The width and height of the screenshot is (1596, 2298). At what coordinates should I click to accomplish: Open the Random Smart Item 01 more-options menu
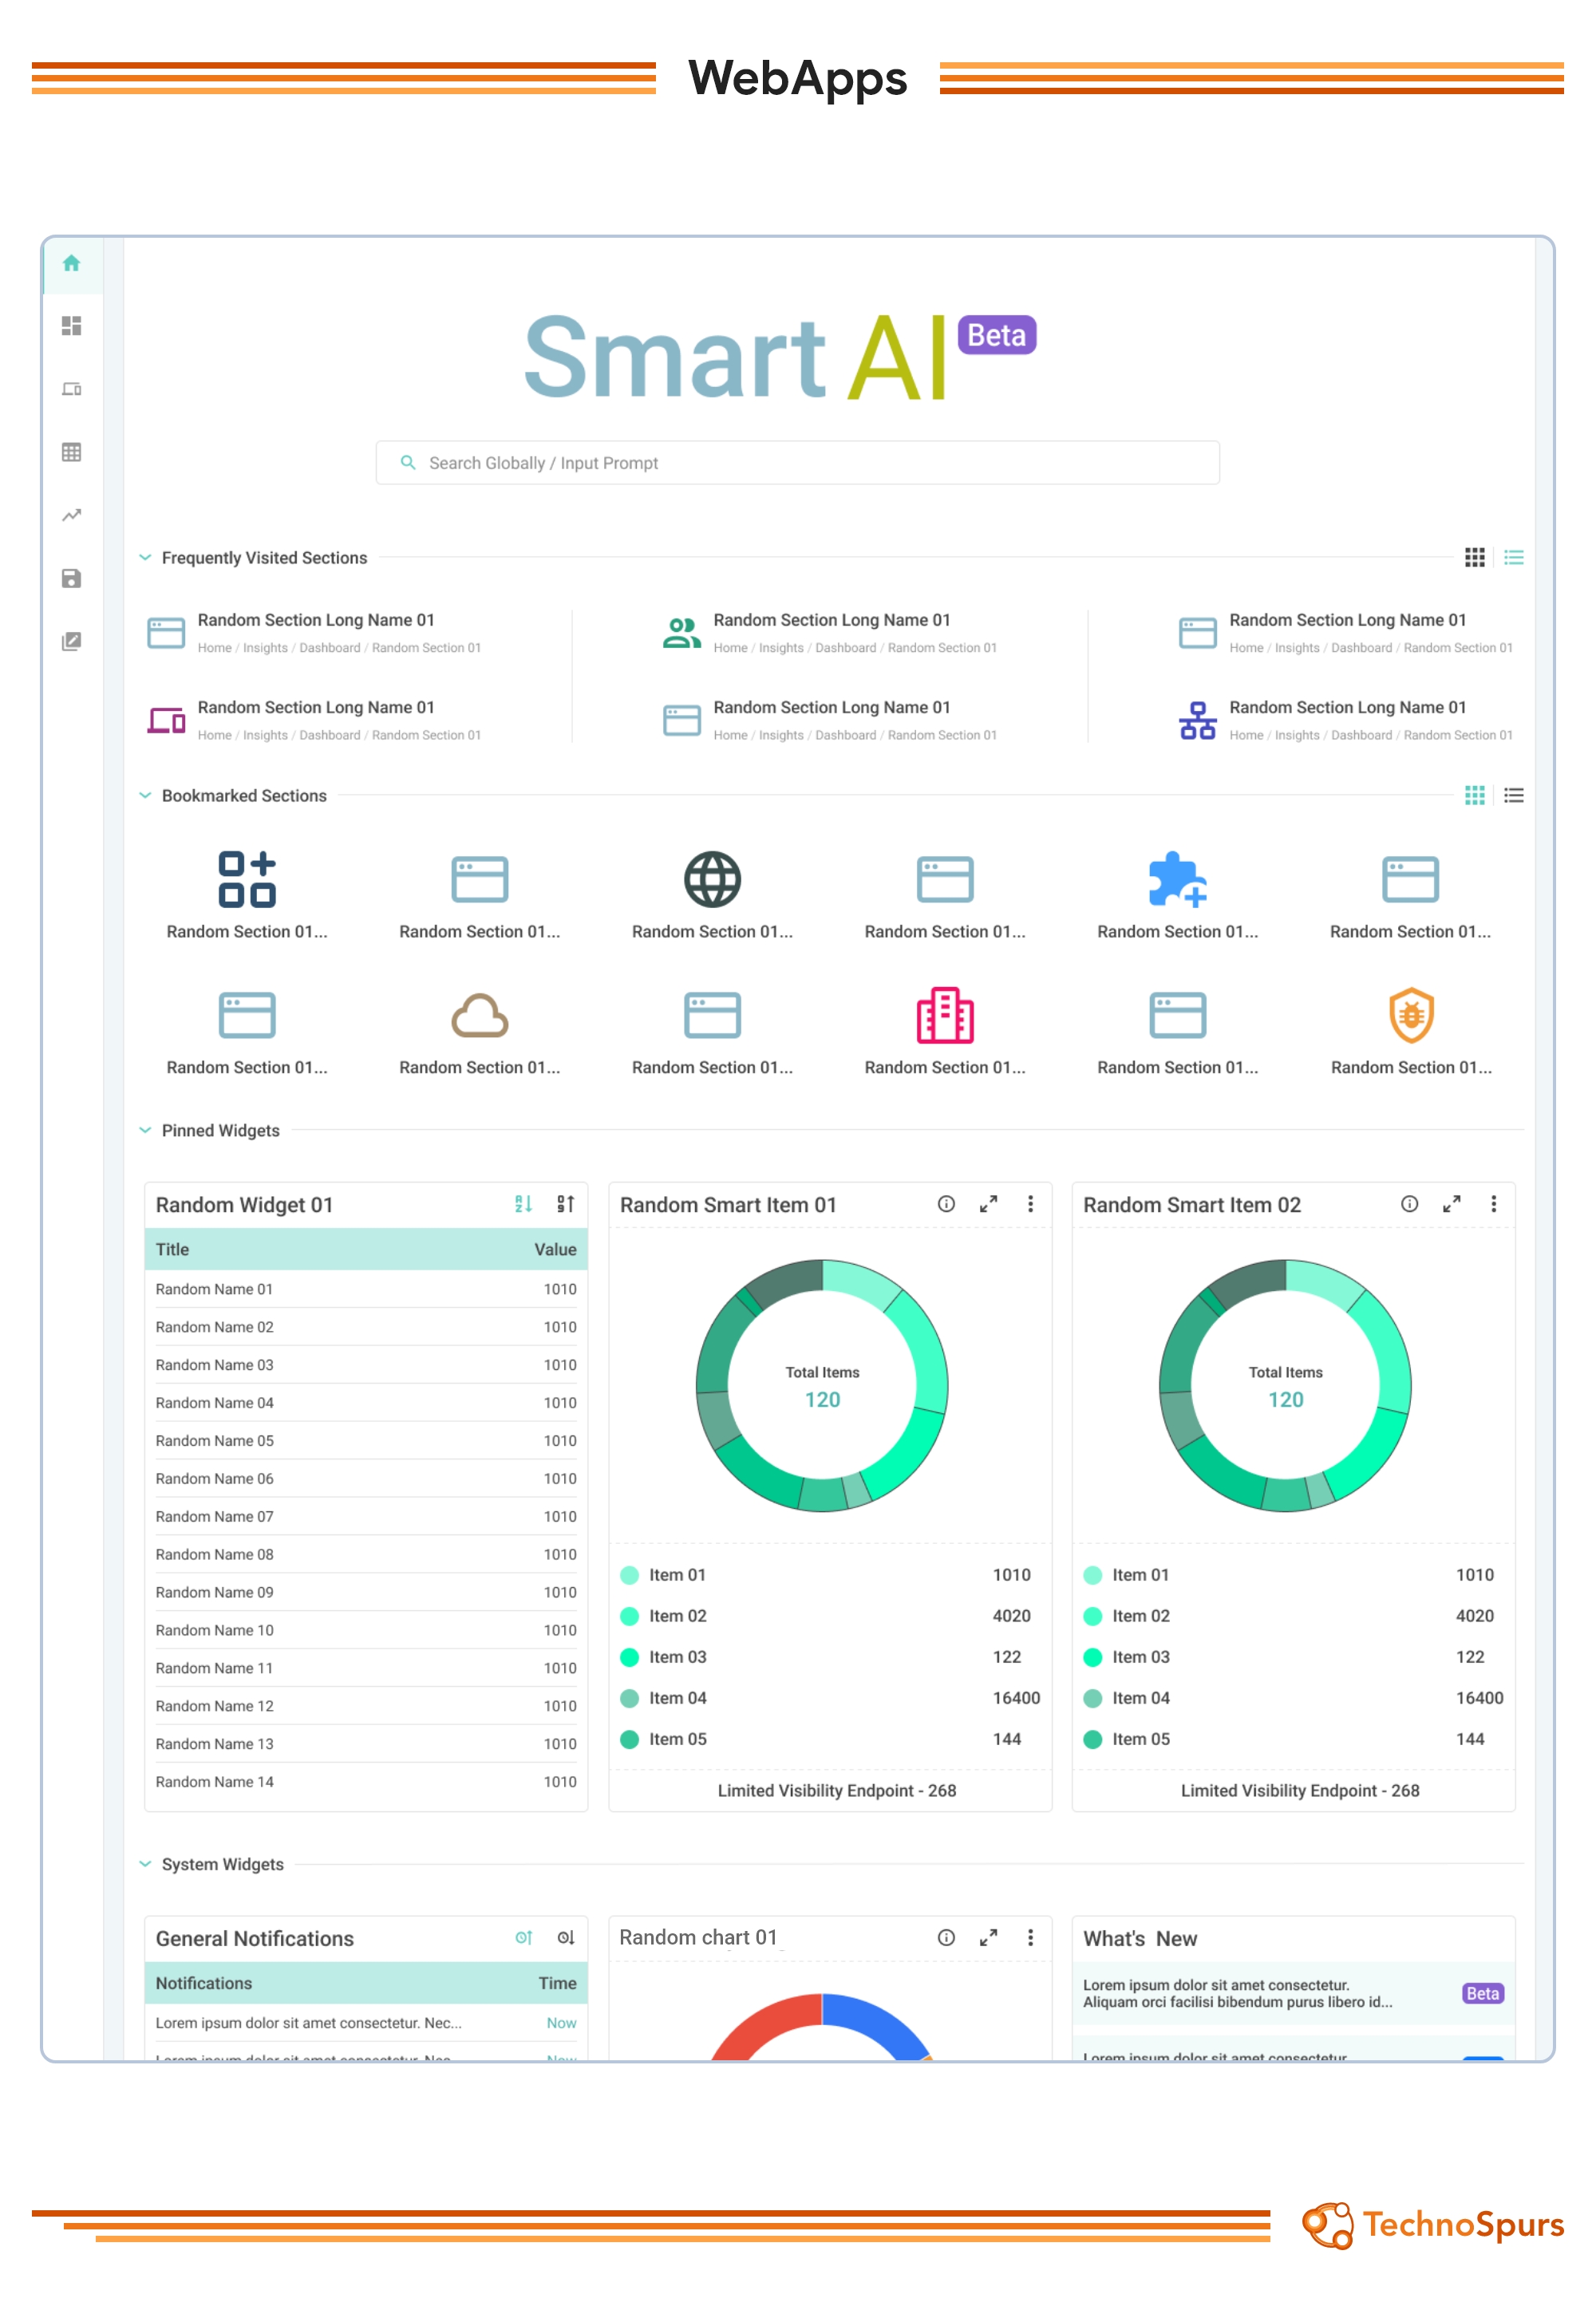[x=1030, y=1204]
